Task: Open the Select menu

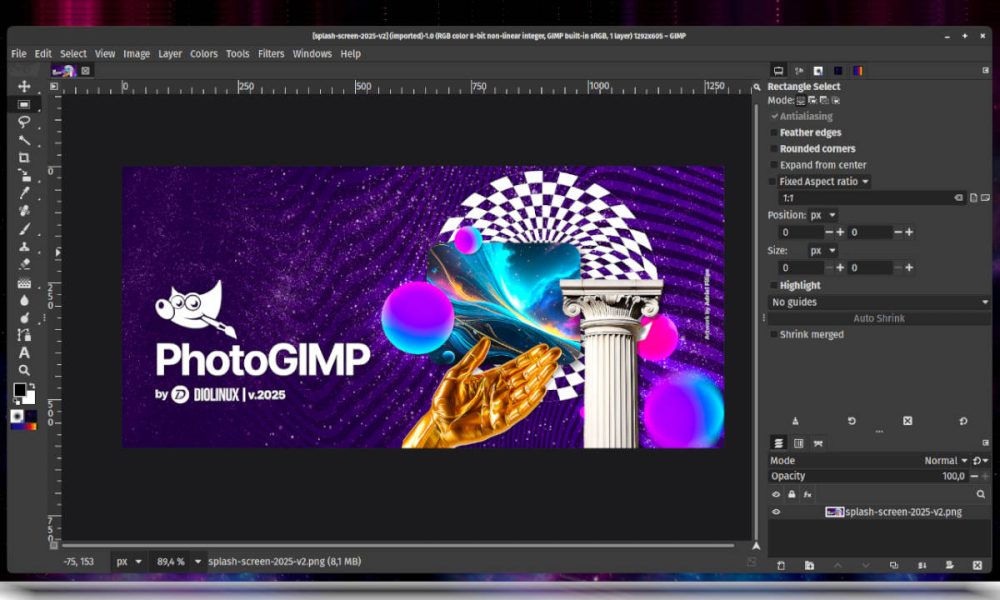Action: [73, 54]
